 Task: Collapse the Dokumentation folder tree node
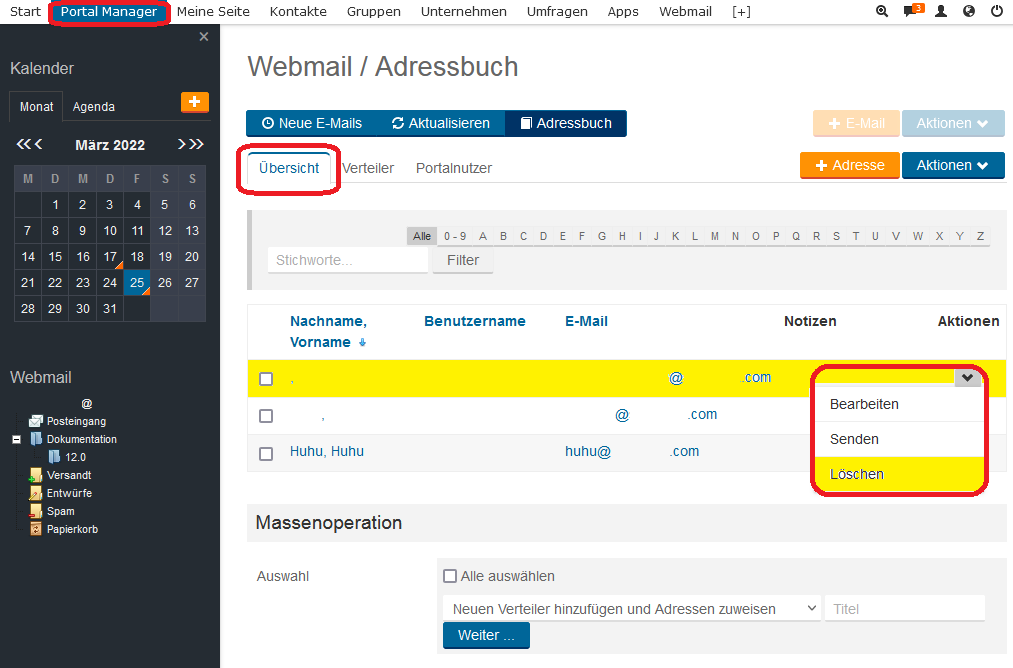(x=17, y=439)
